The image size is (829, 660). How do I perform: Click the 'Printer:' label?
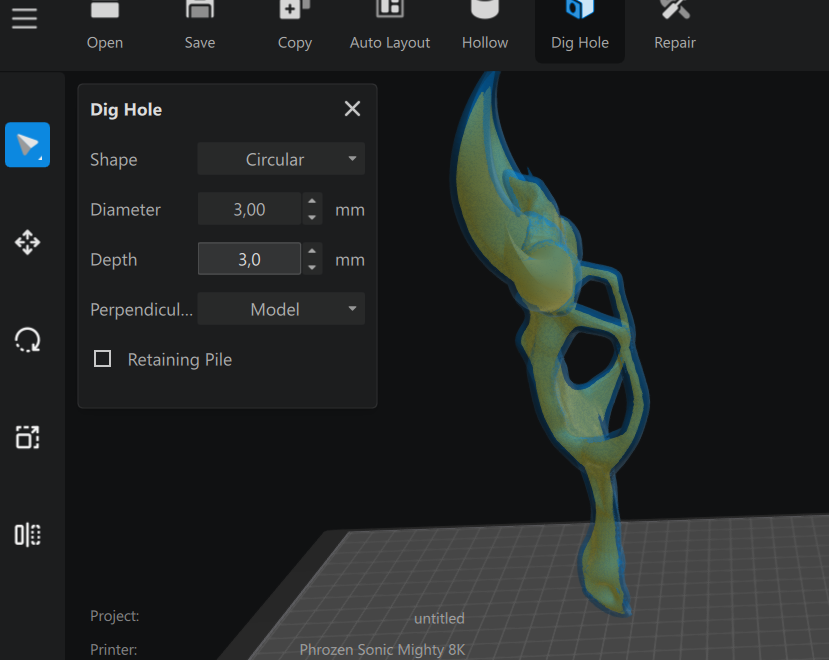click(113, 649)
